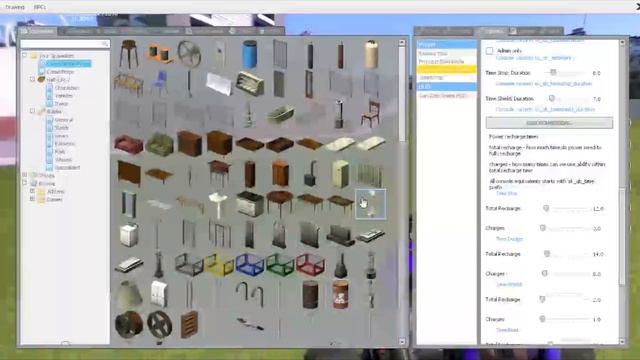640x360 pixels.
Task: Spawn the red sofa prop
Action: [x=129, y=144]
